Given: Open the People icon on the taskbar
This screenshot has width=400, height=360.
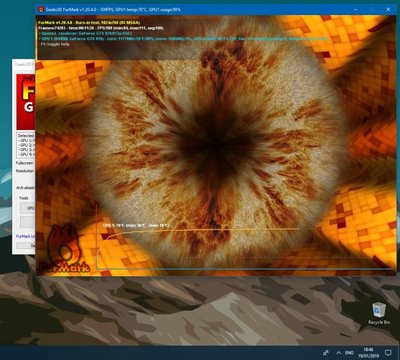Looking at the screenshot, I should click(326, 353).
